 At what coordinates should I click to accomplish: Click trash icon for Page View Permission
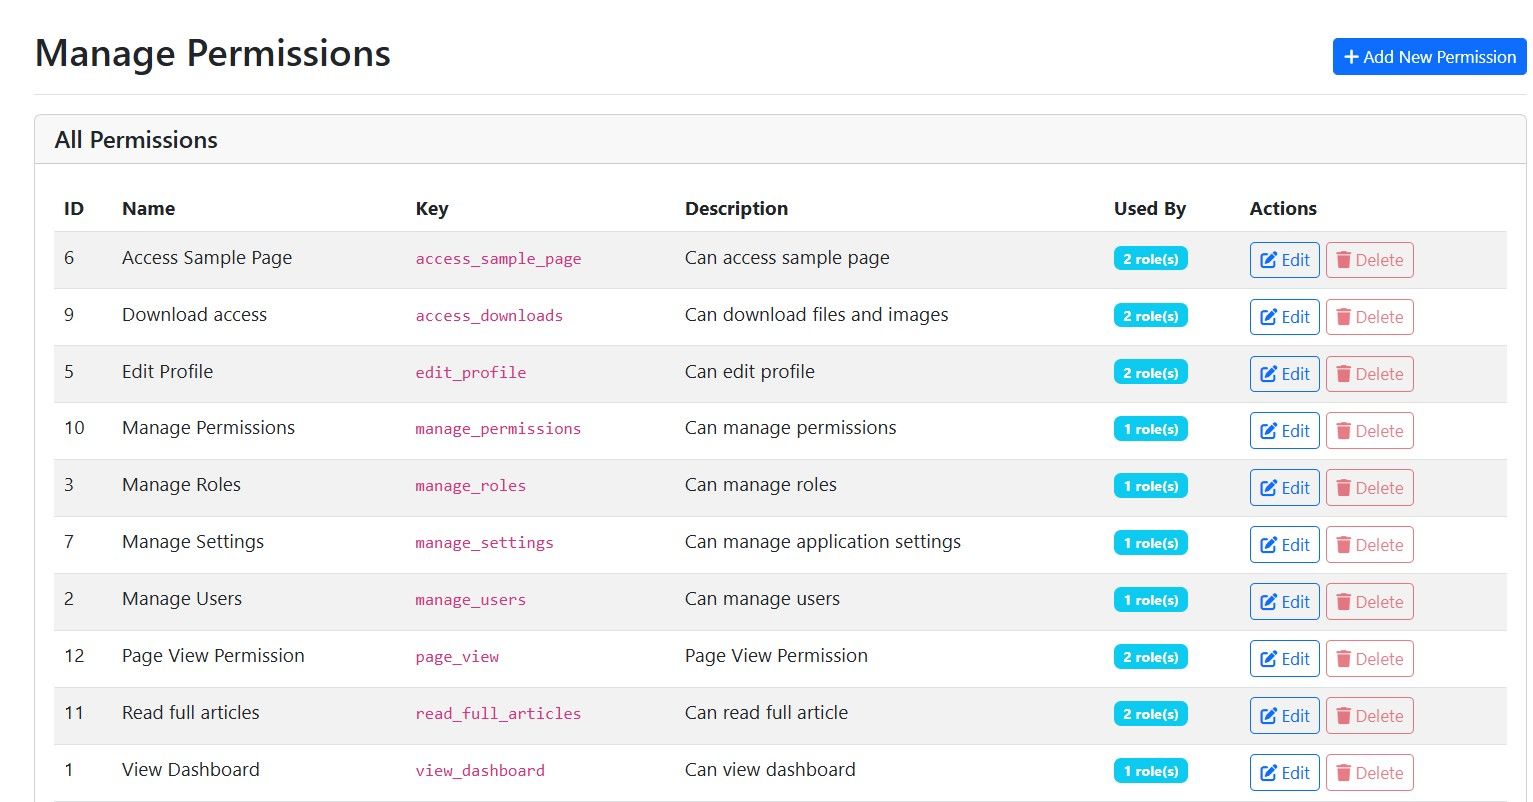(x=1344, y=659)
